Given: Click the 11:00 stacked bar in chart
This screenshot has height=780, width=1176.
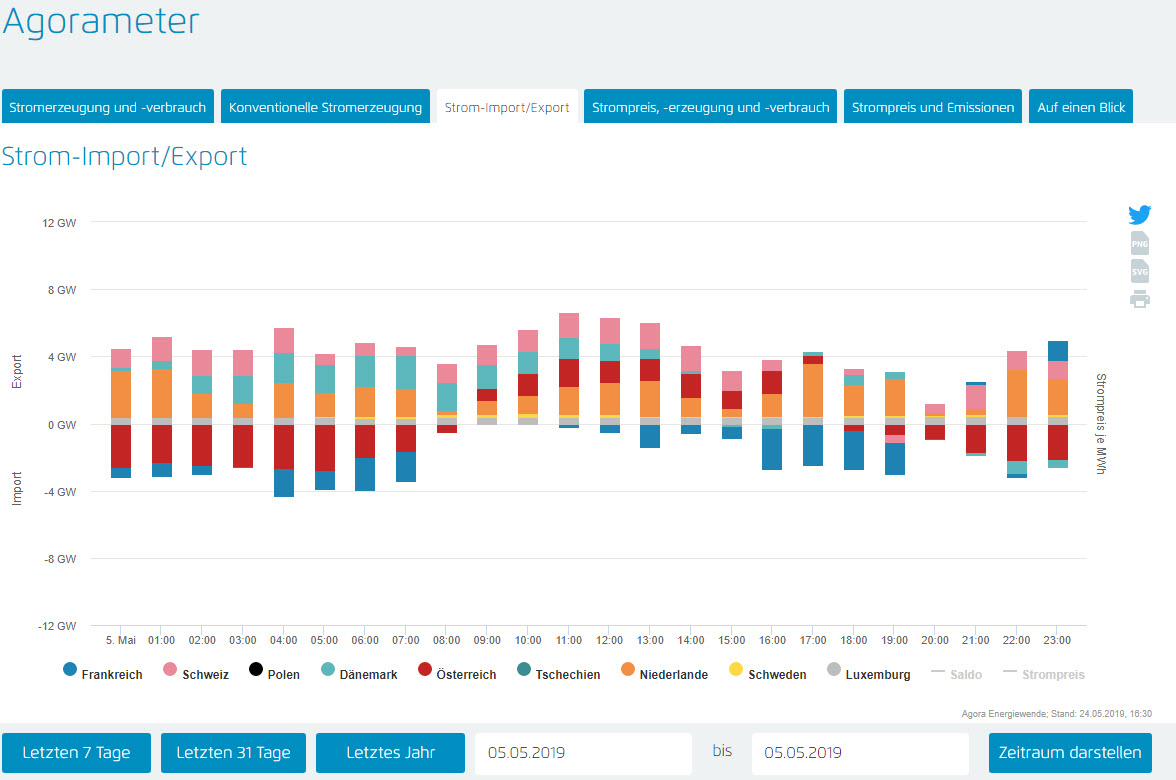Looking at the screenshot, I should pyautogui.click(x=569, y=370).
